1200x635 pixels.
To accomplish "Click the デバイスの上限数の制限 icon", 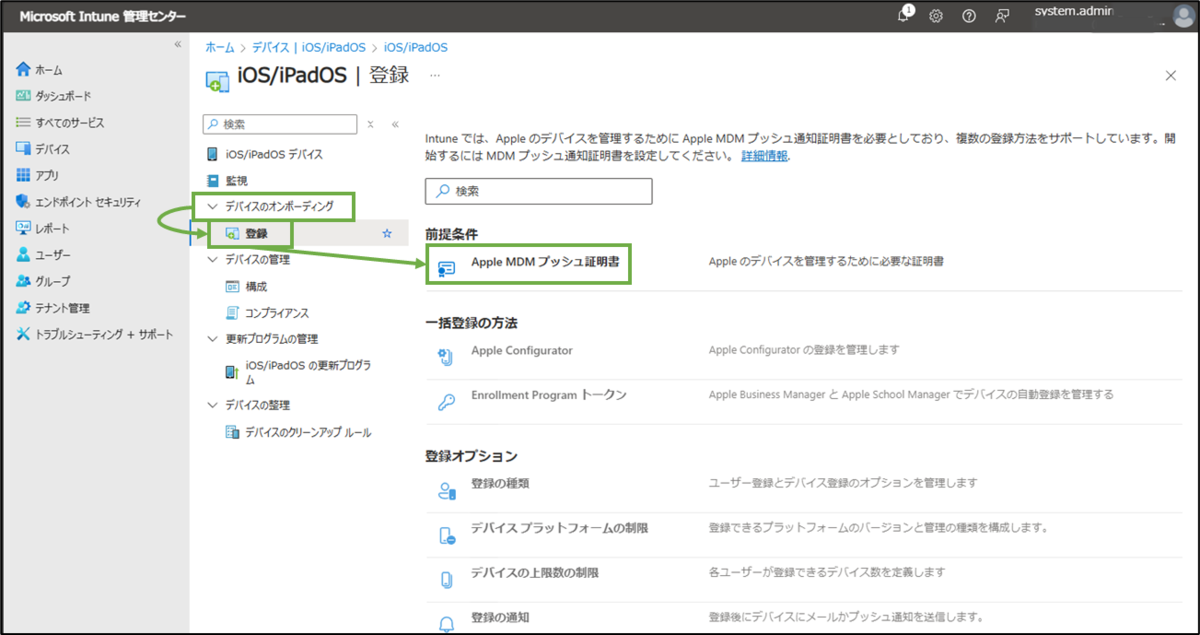I will point(446,580).
